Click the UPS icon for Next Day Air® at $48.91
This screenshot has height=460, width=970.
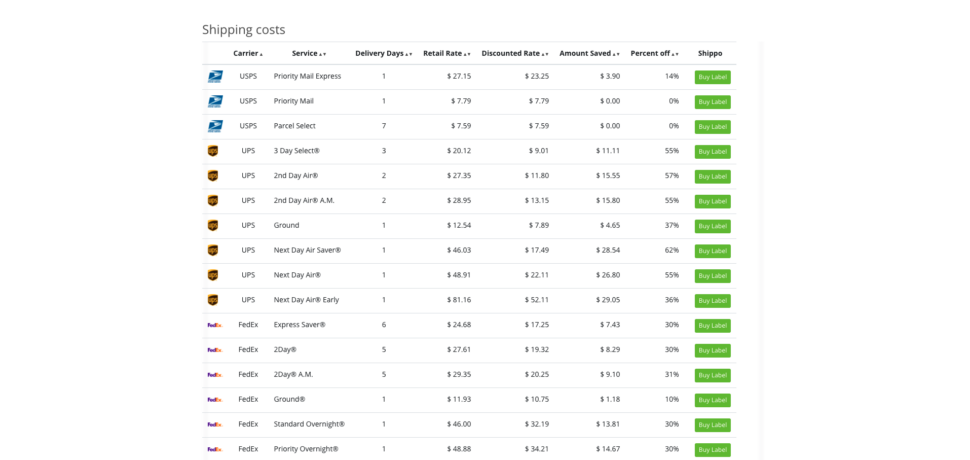point(213,275)
